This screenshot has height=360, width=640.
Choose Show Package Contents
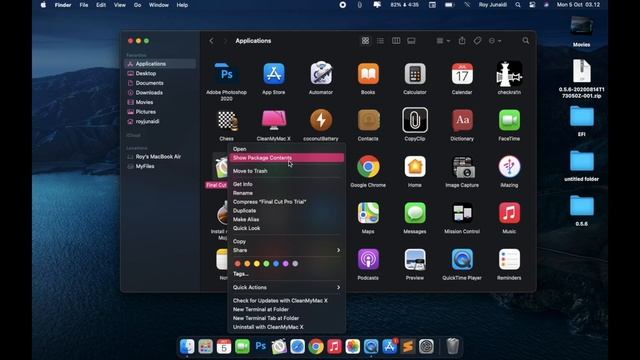(286, 158)
